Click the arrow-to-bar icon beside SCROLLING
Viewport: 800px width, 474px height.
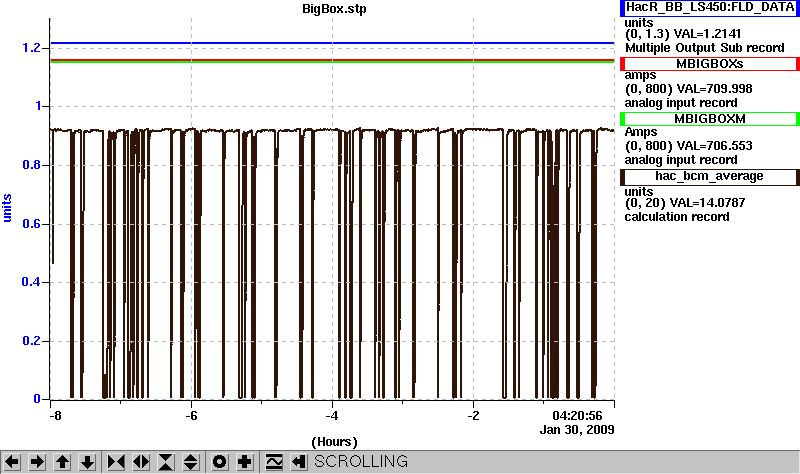[299, 462]
